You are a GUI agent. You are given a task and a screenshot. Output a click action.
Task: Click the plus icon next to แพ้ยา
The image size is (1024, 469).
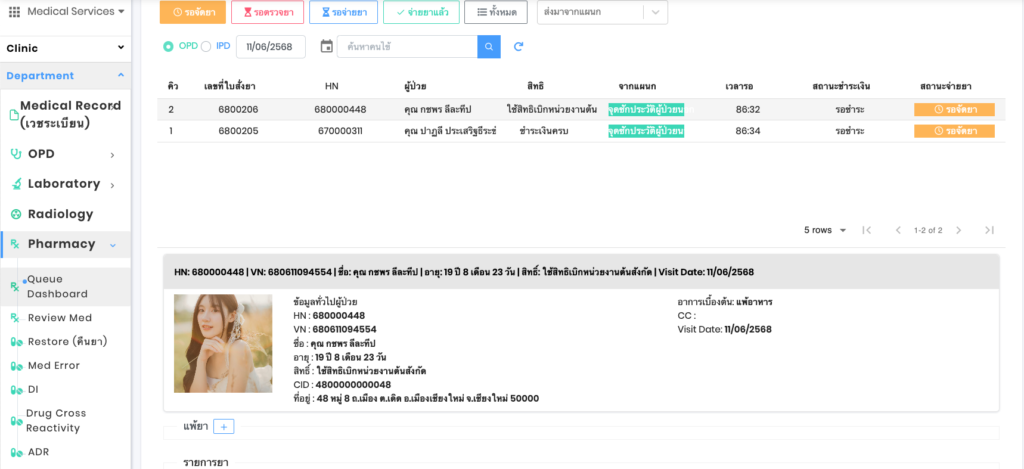click(223, 427)
